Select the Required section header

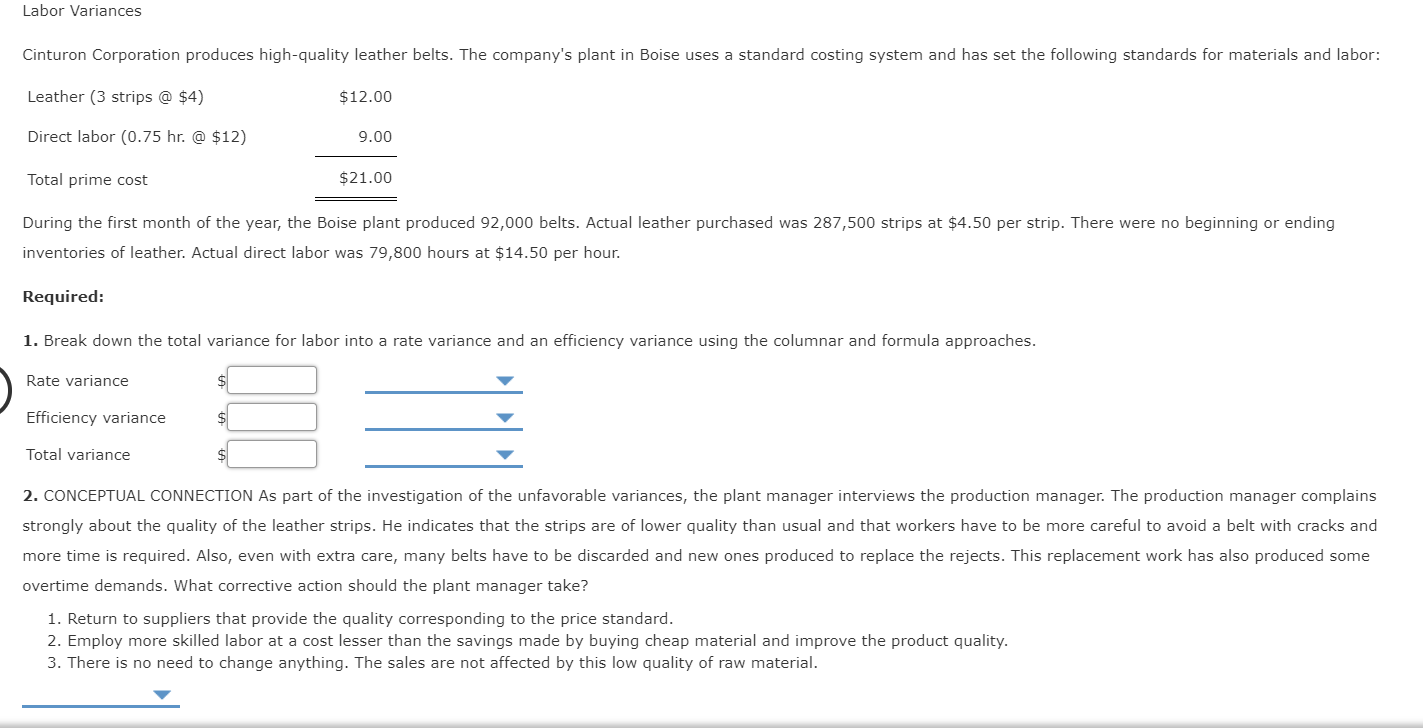[x=62, y=296]
